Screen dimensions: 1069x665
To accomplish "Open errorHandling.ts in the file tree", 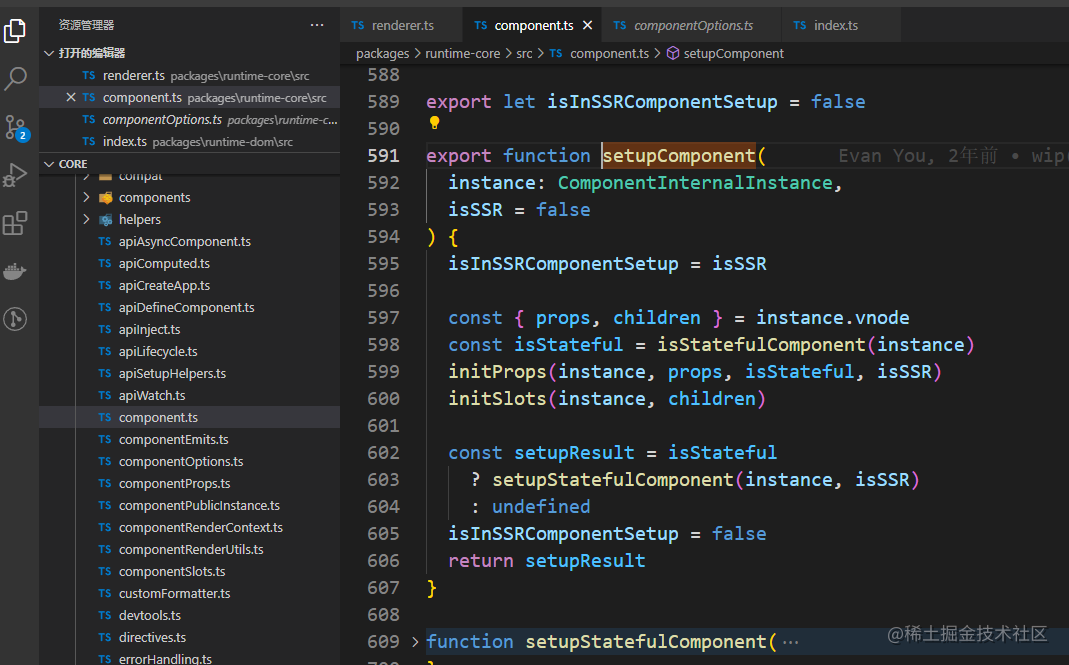I will (190, 658).
